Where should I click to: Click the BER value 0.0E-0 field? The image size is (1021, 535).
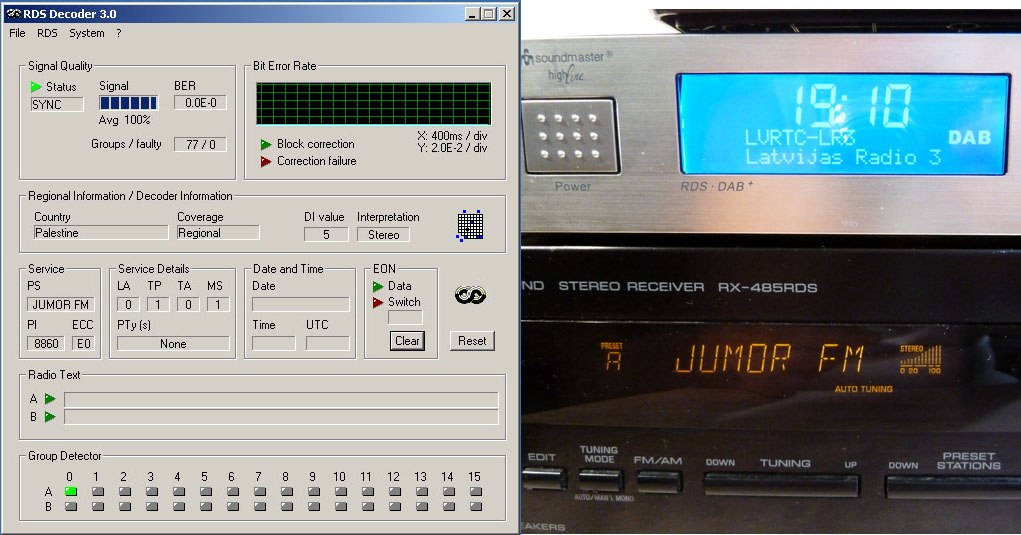tap(200, 103)
